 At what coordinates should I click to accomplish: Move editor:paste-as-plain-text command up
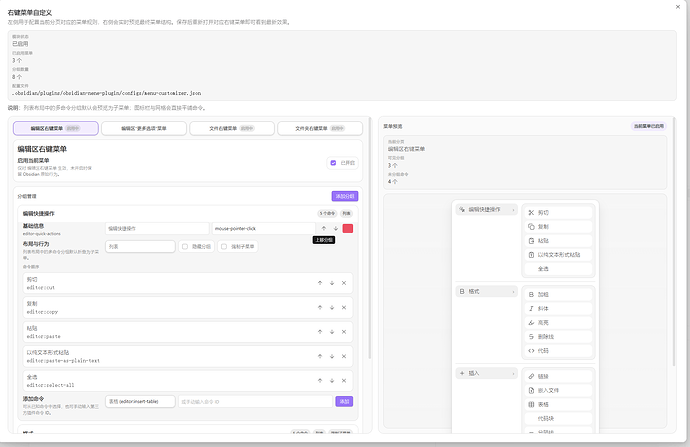point(320,356)
